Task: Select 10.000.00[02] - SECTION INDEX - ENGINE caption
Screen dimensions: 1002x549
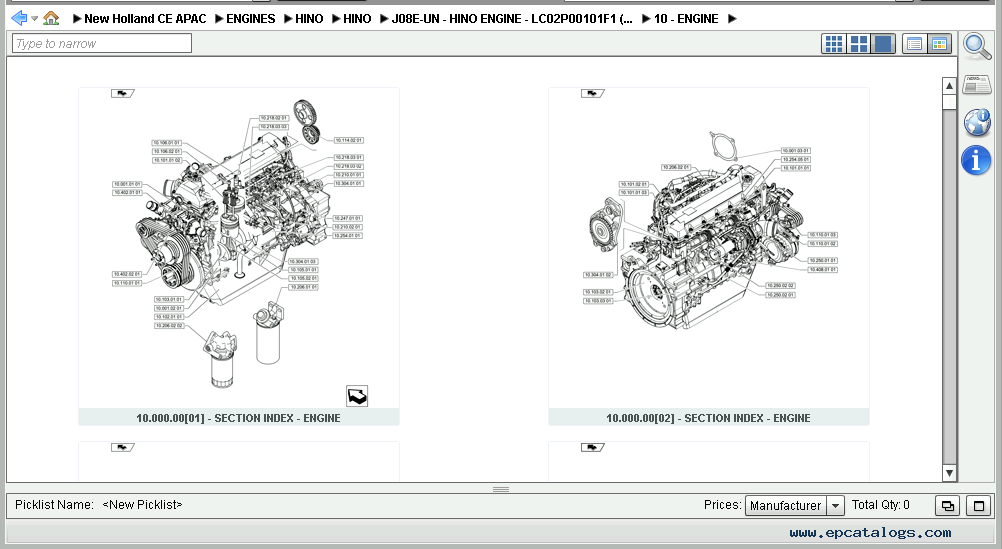Action: coord(708,418)
